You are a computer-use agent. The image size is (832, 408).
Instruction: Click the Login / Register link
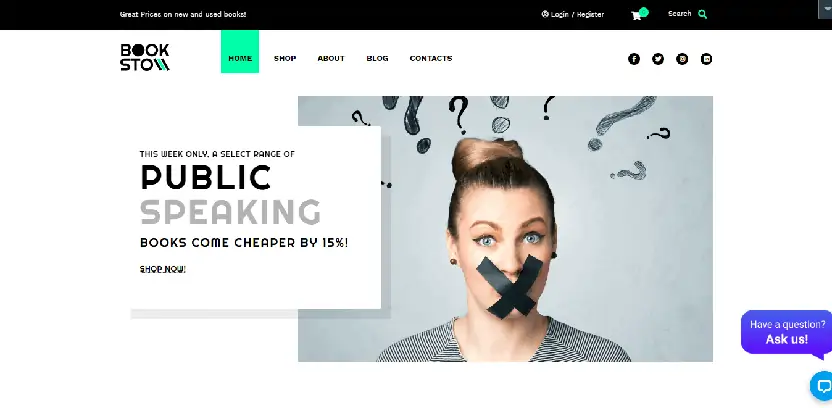(x=577, y=14)
